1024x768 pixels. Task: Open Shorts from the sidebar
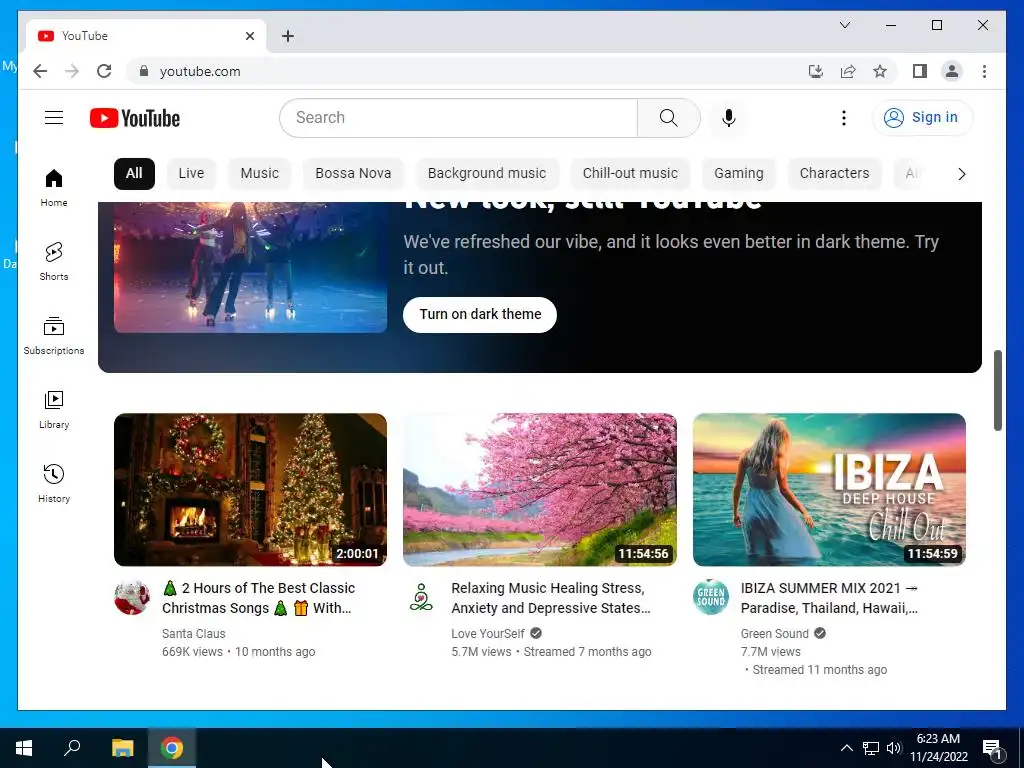pos(54,261)
